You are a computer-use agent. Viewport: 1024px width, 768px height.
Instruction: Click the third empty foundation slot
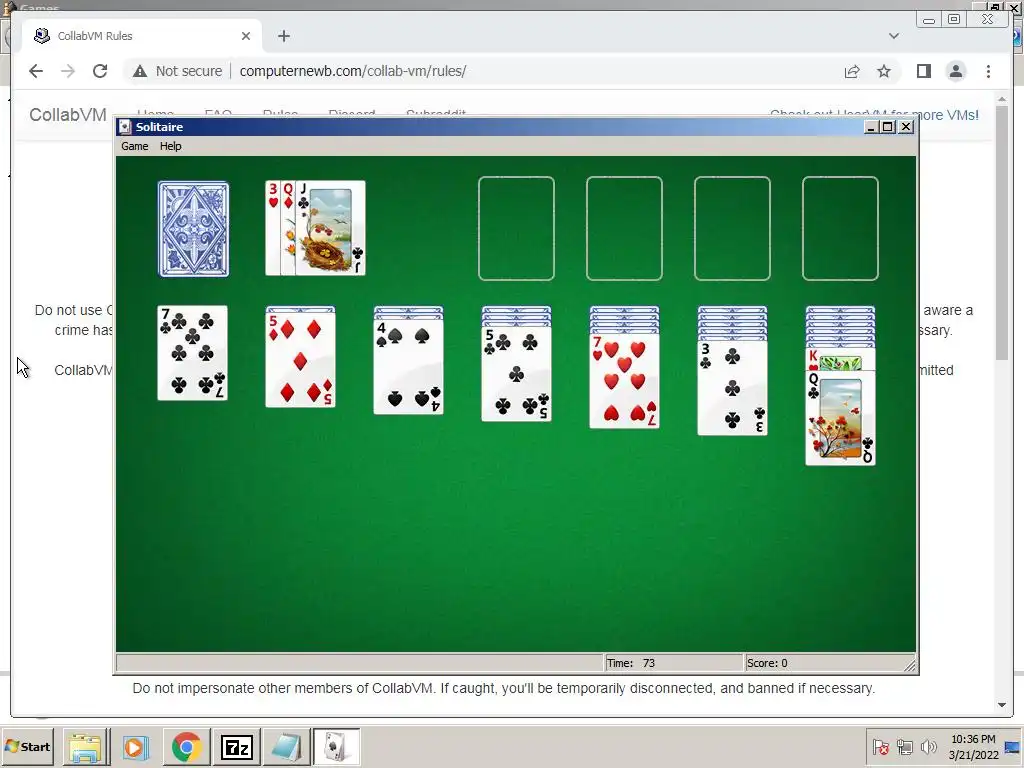pos(732,229)
